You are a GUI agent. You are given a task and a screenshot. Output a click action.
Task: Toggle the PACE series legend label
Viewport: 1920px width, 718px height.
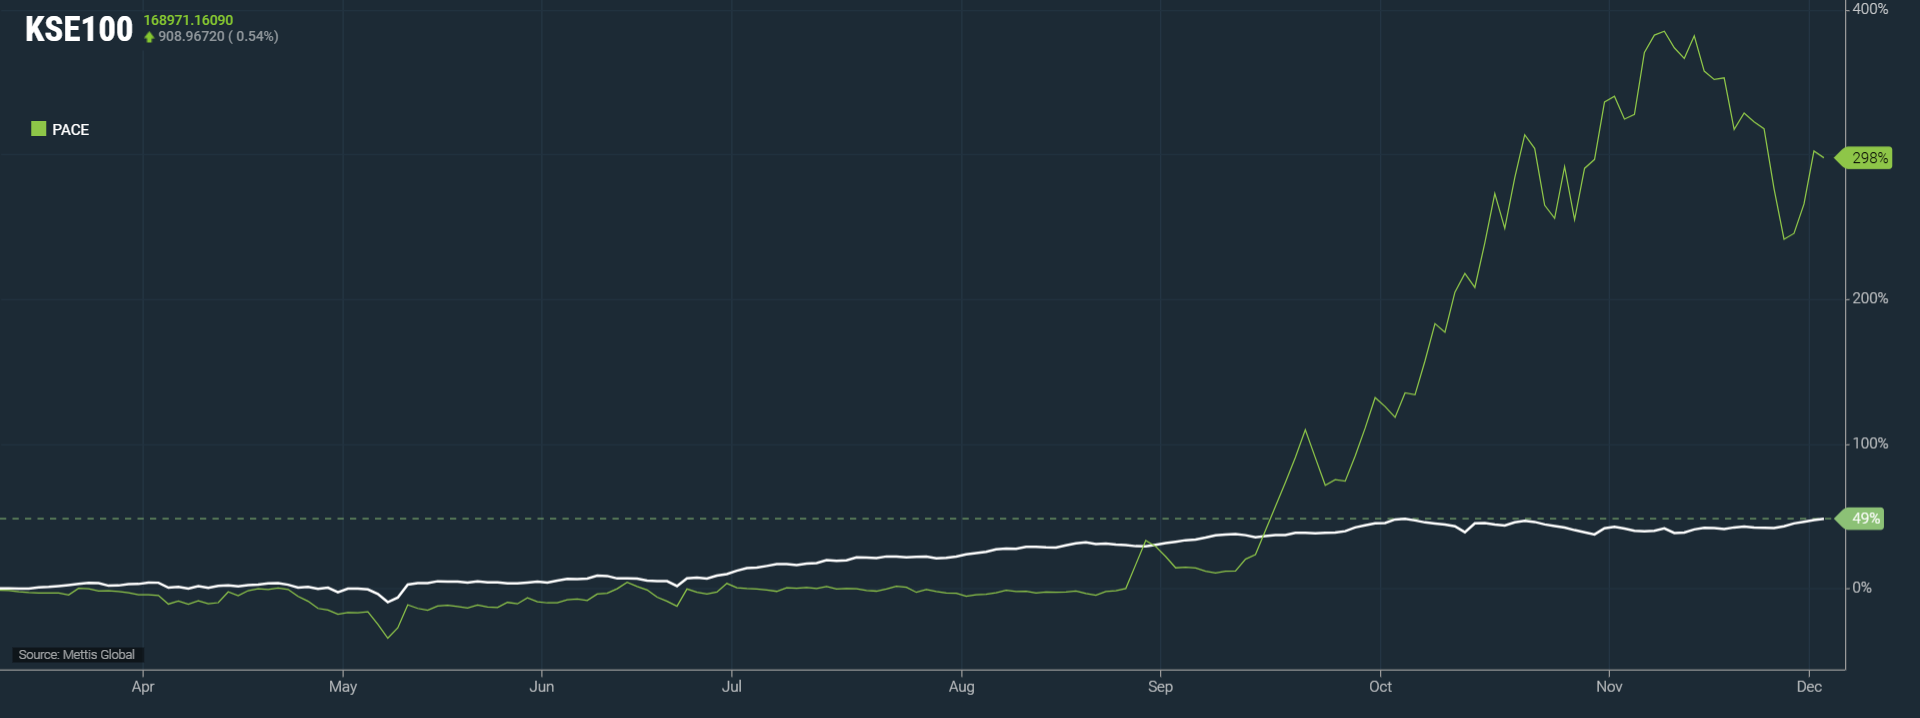[x=70, y=130]
